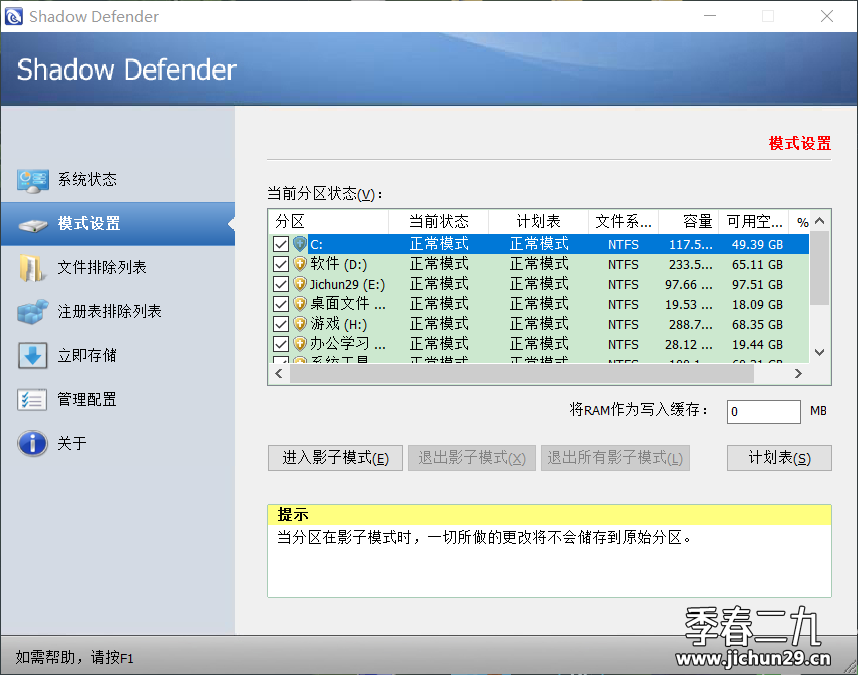The width and height of the screenshot is (858, 675).
Task: Select the 软件 (D:) row name
Action: (339, 264)
